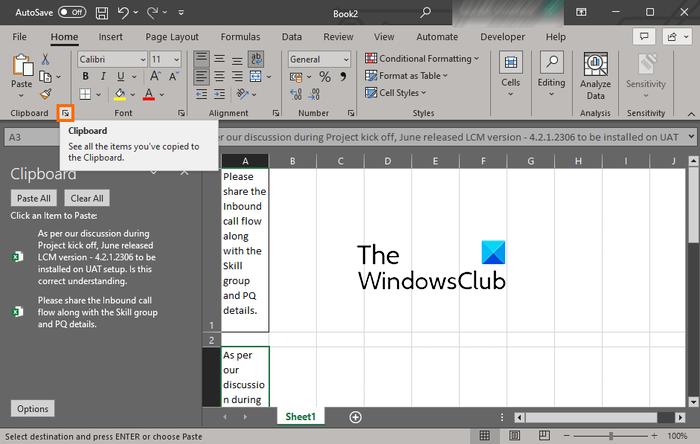This screenshot has height=444, width=700.
Task: Toggle Underline formatting
Action: (x=120, y=77)
